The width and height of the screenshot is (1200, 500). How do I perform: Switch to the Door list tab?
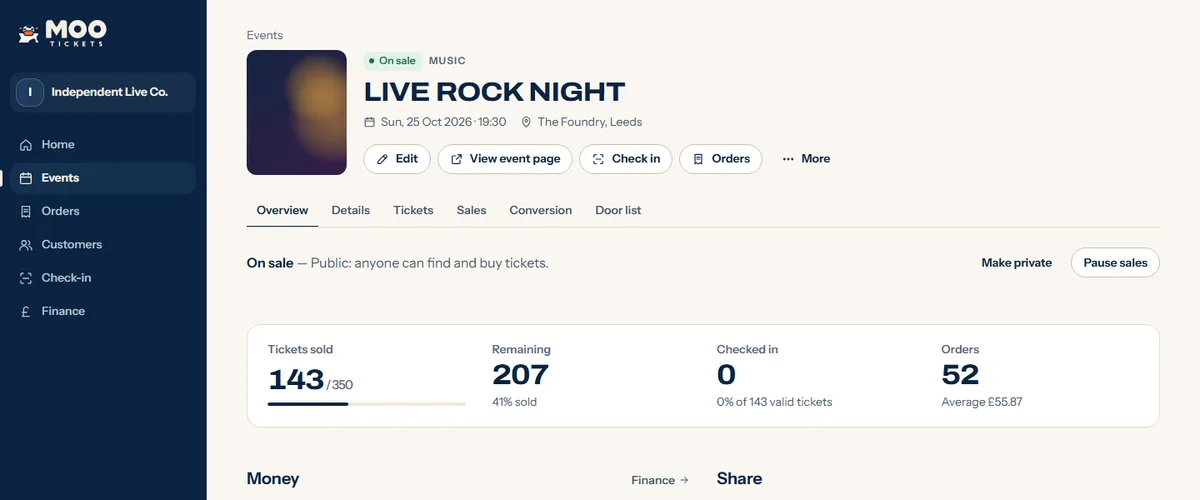(x=618, y=210)
